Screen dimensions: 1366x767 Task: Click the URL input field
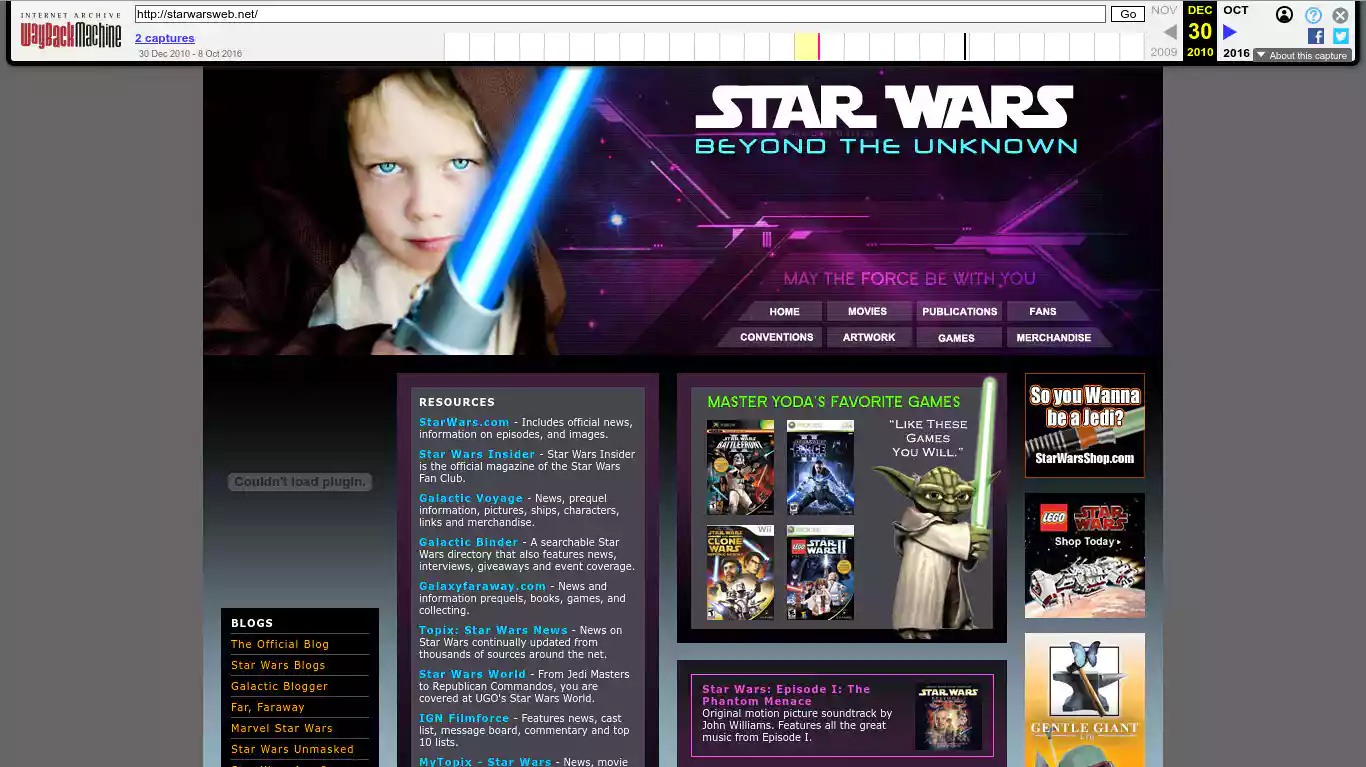[620, 14]
